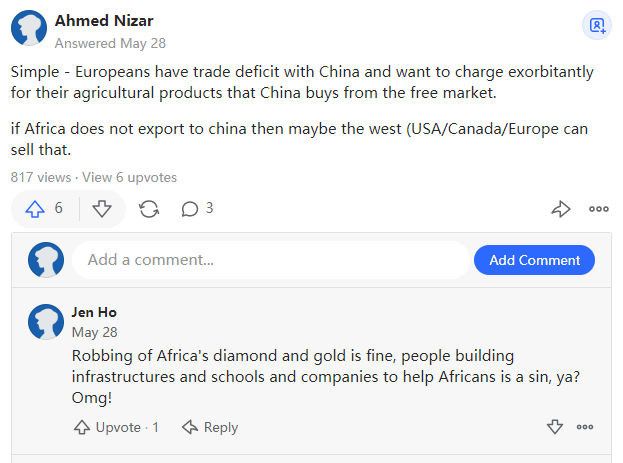Open Ahmed Nizar's profile name link
This screenshot has width=623, height=463.
(x=104, y=21)
